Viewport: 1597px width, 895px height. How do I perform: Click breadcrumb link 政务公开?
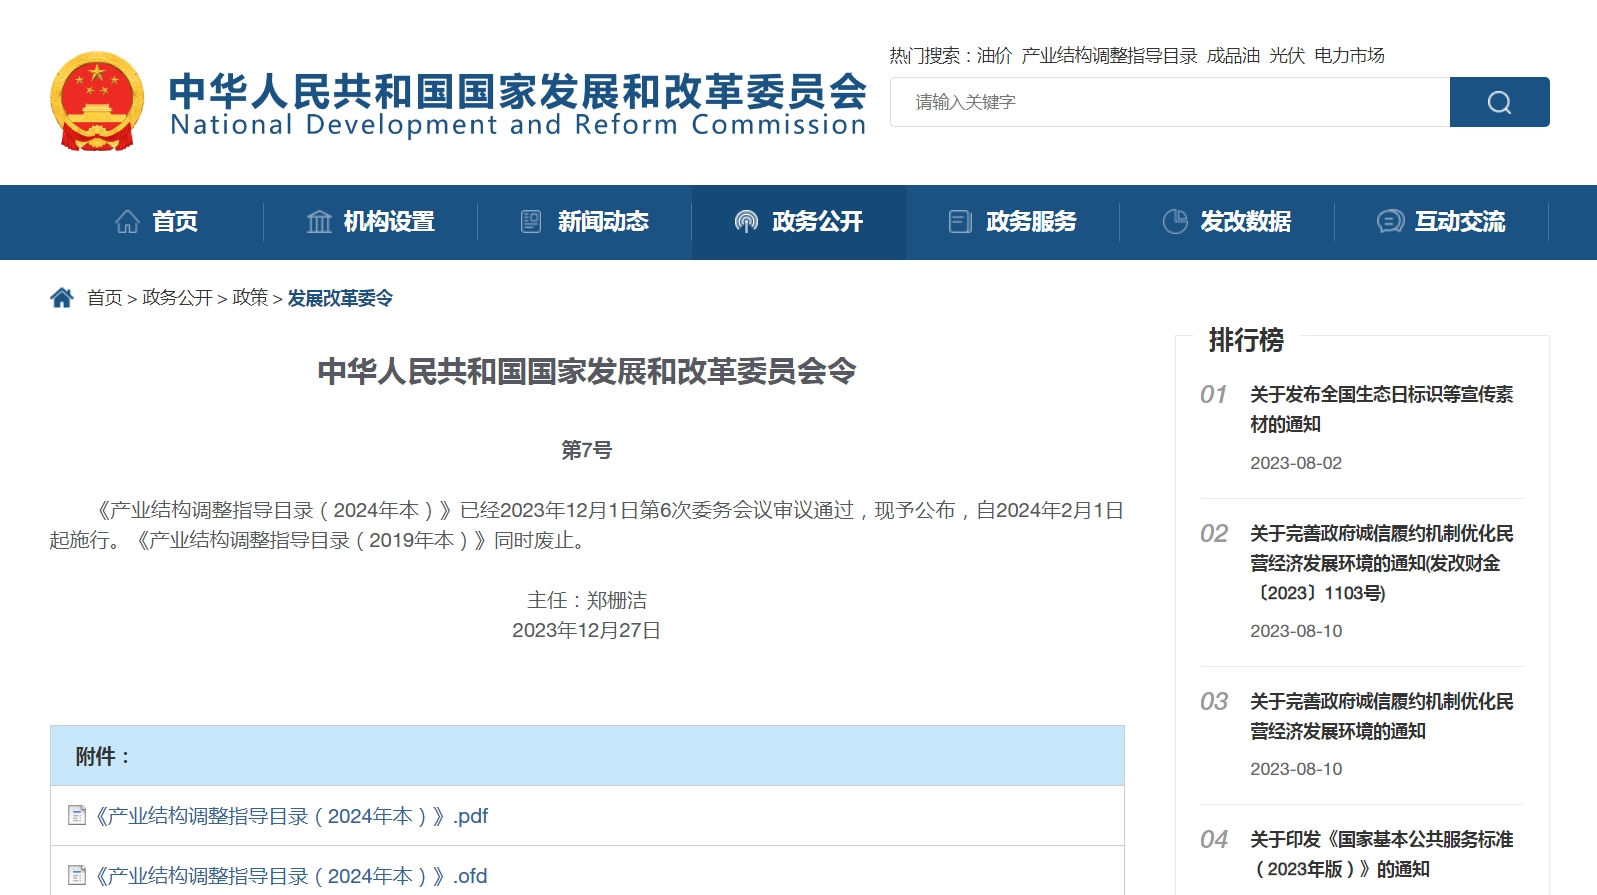tap(177, 298)
